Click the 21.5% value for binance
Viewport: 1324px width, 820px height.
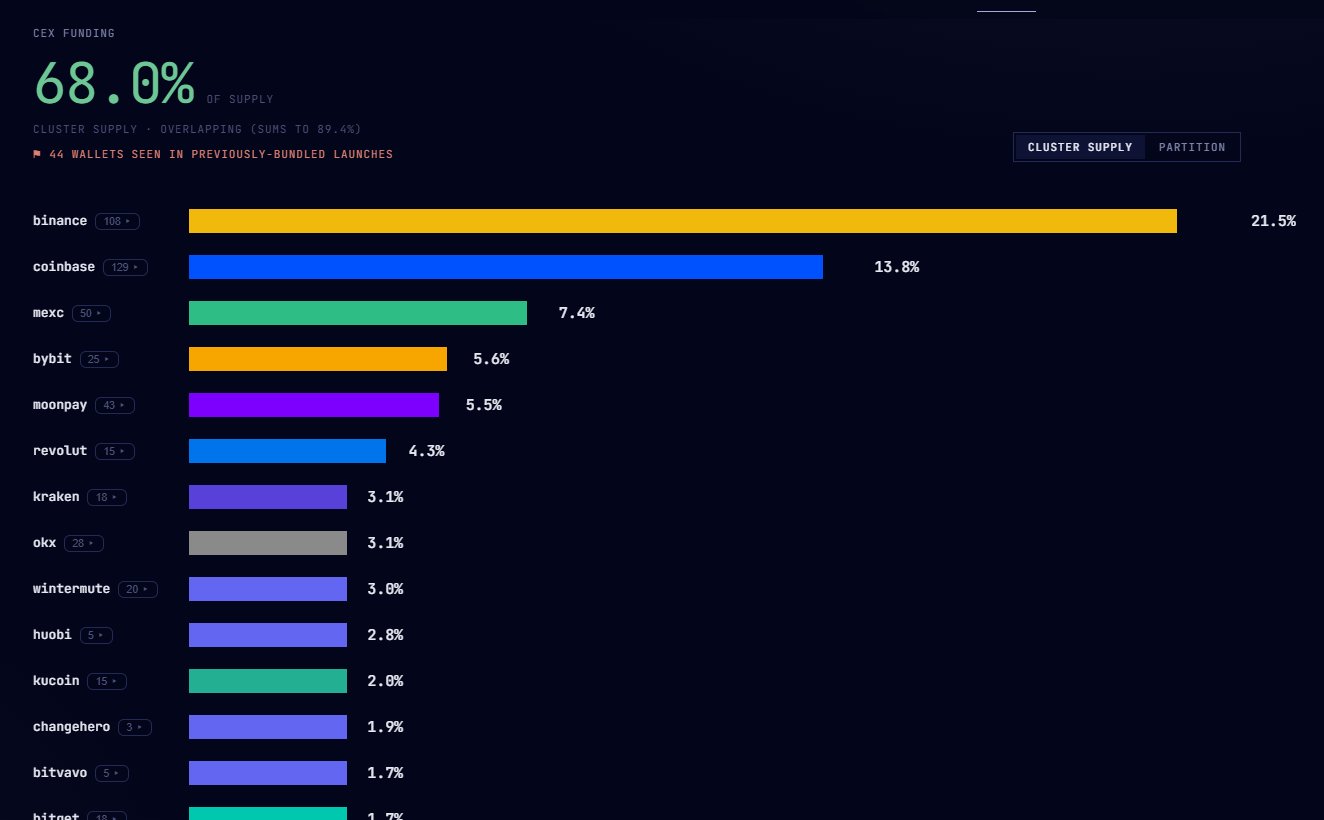pyautogui.click(x=1273, y=221)
